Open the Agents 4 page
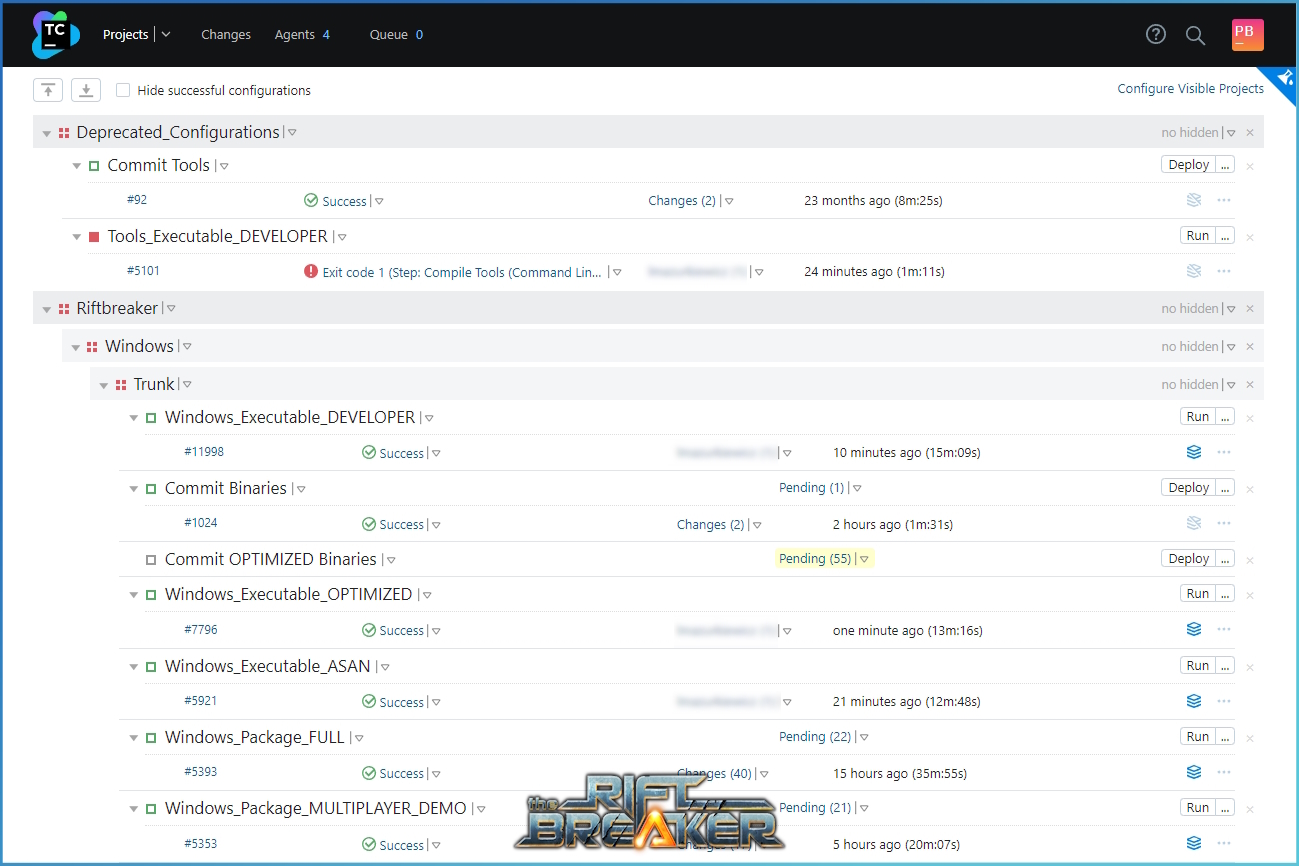 [x=302, y=34]
